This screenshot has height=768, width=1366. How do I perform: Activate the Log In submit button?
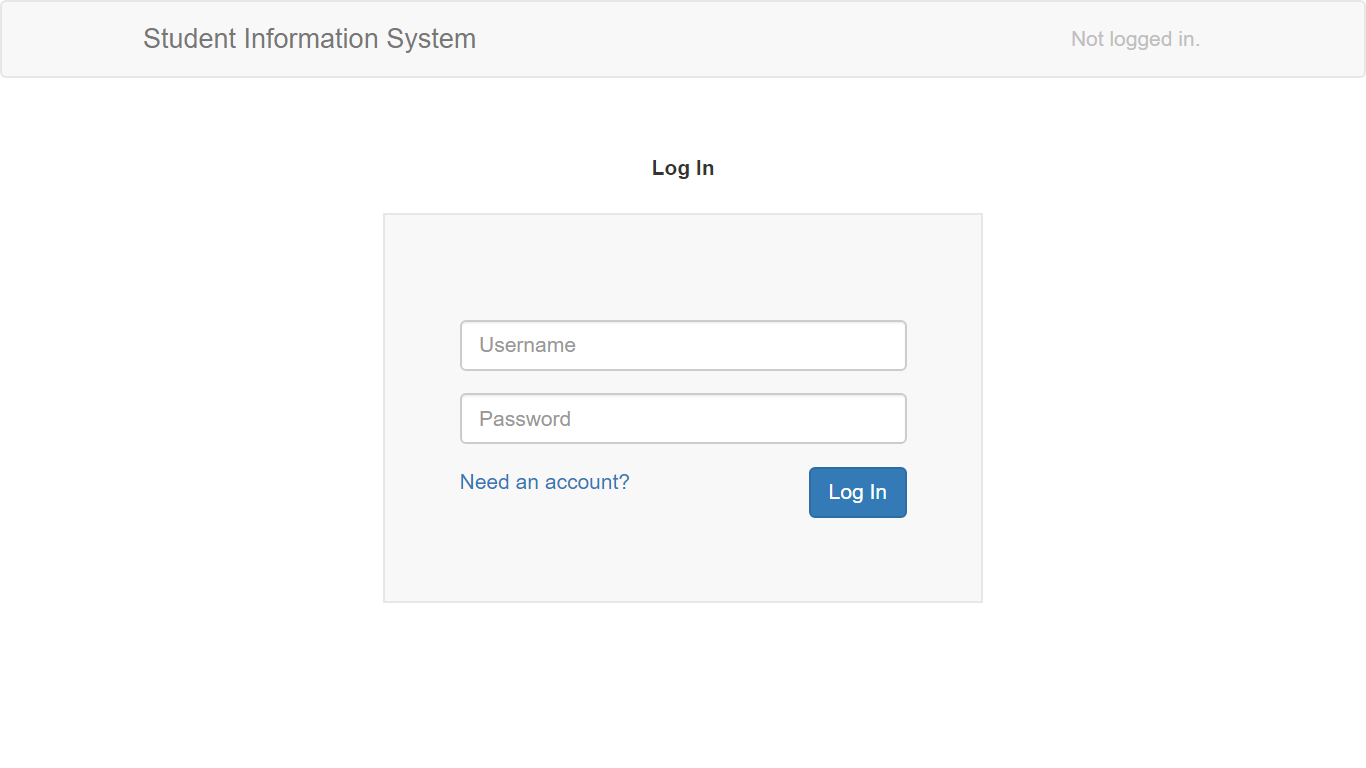click(857, 492)
